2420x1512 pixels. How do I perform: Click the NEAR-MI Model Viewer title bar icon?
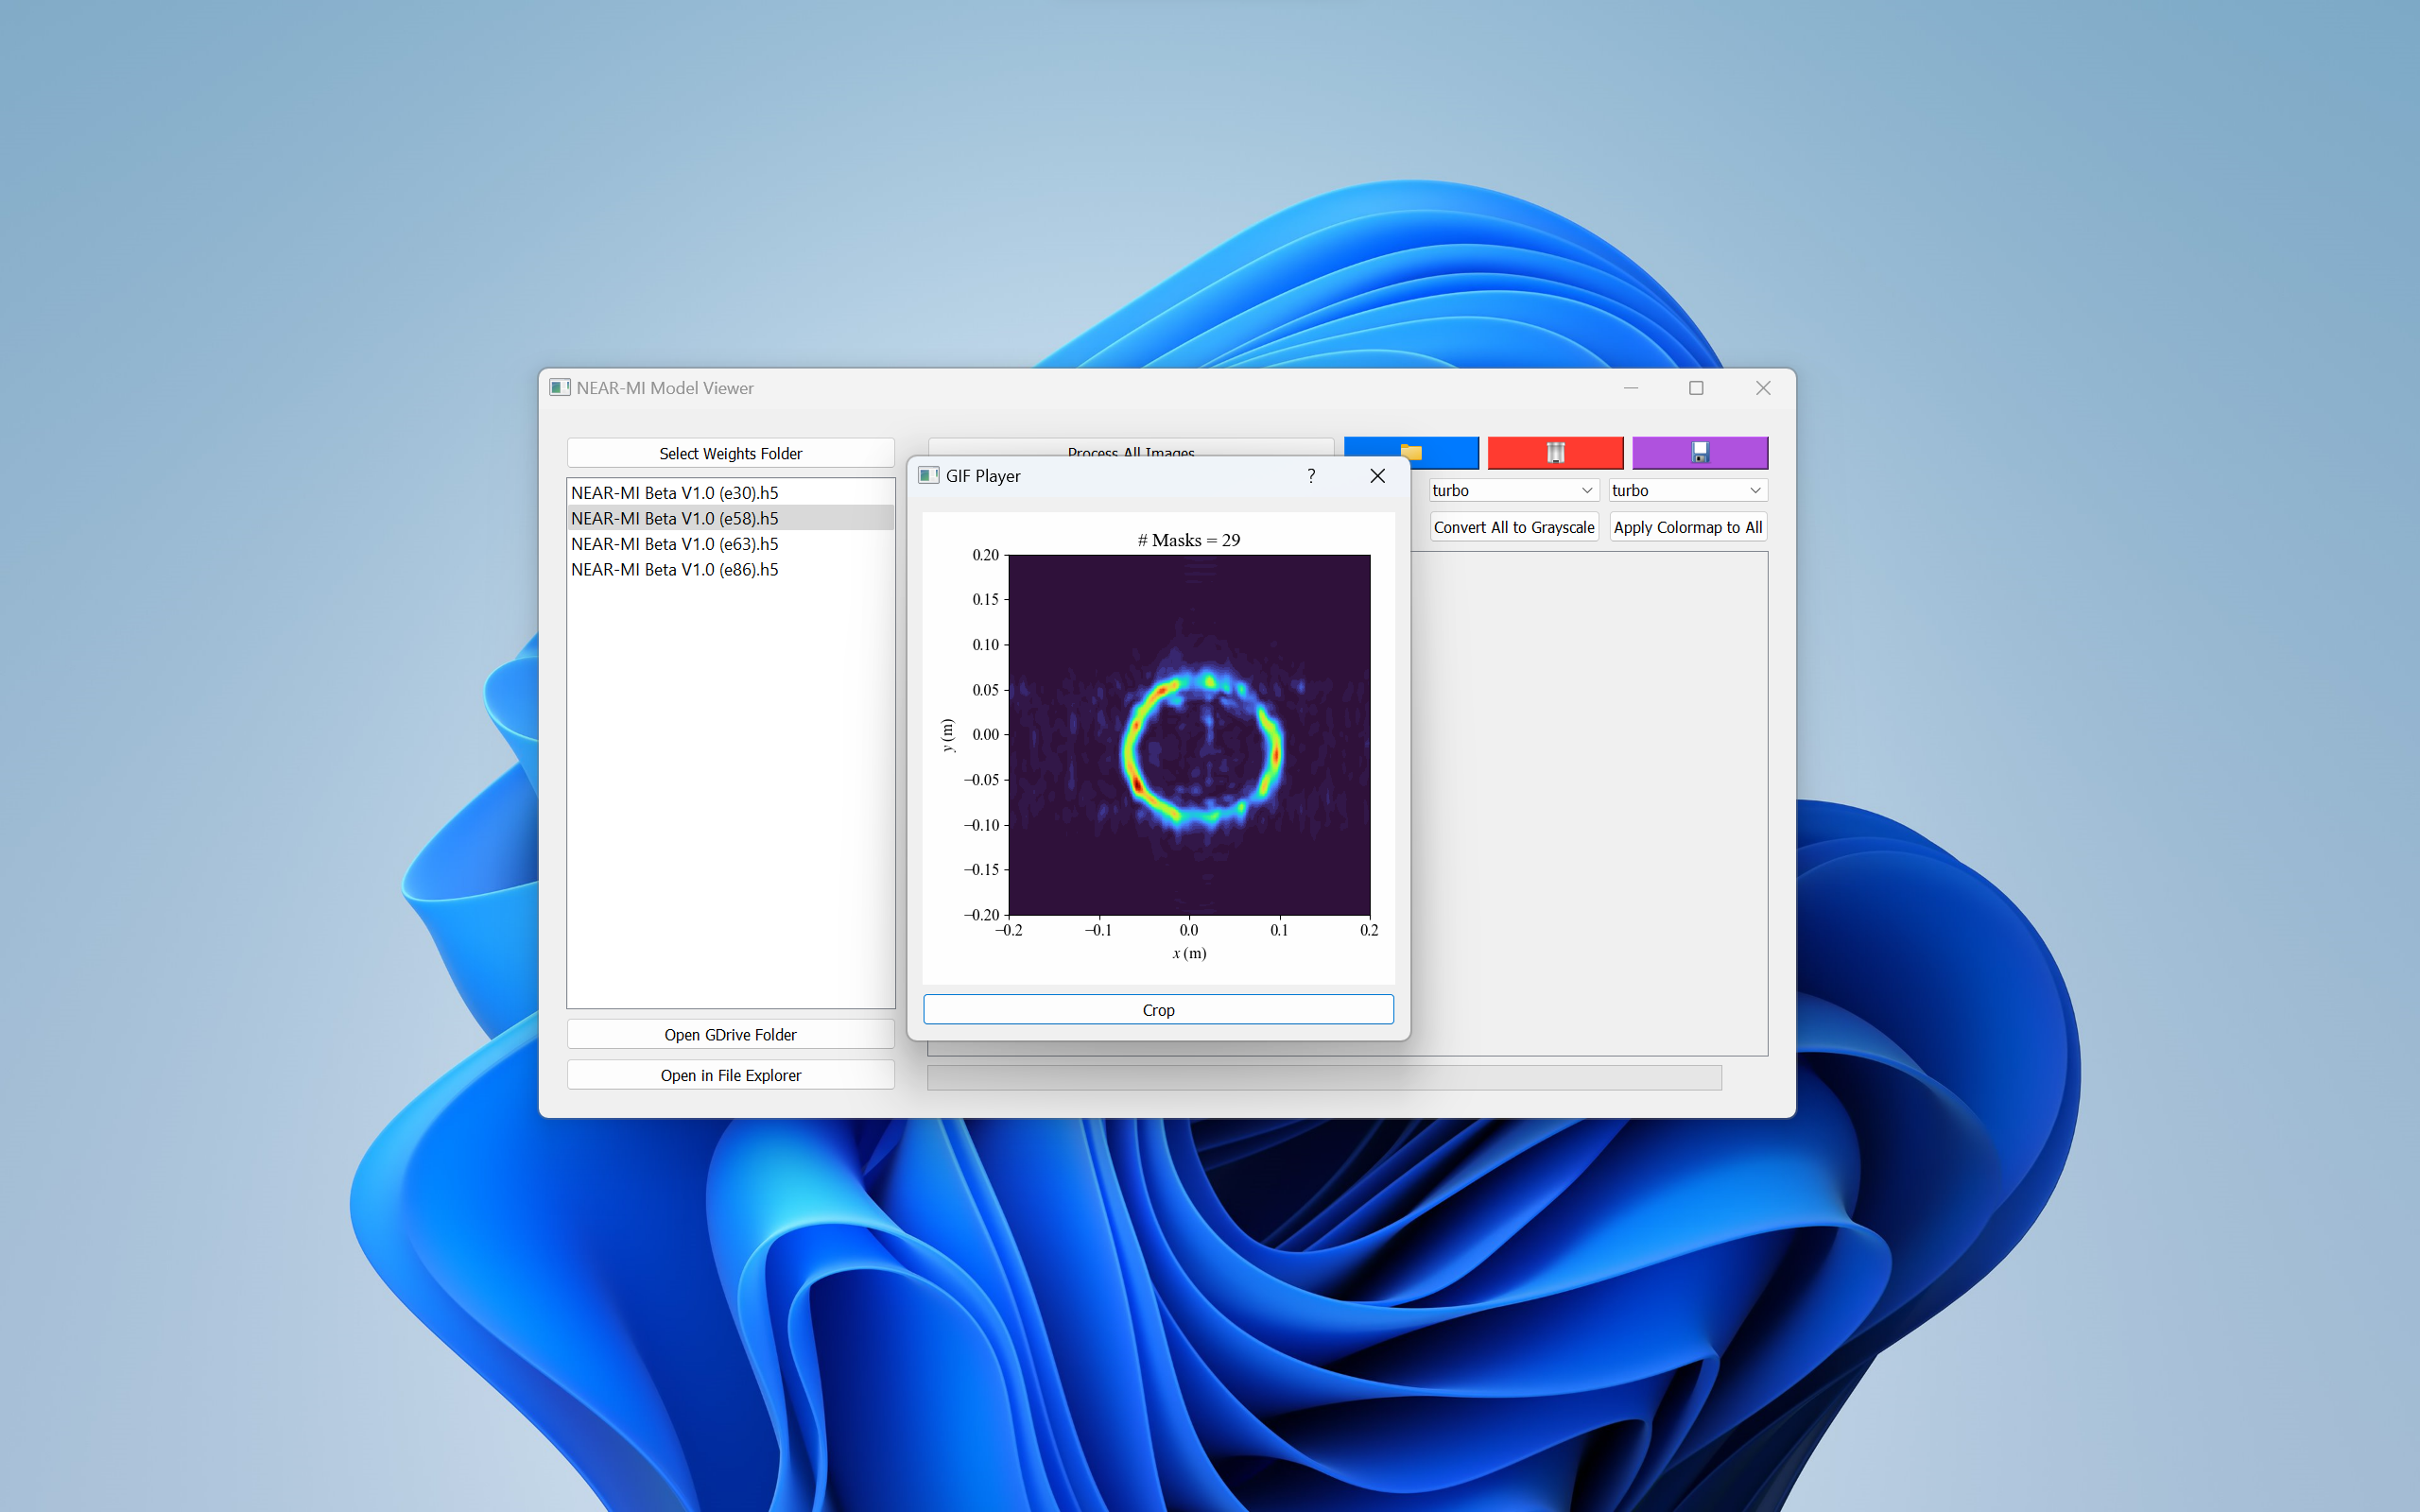[x=561, y=388]
